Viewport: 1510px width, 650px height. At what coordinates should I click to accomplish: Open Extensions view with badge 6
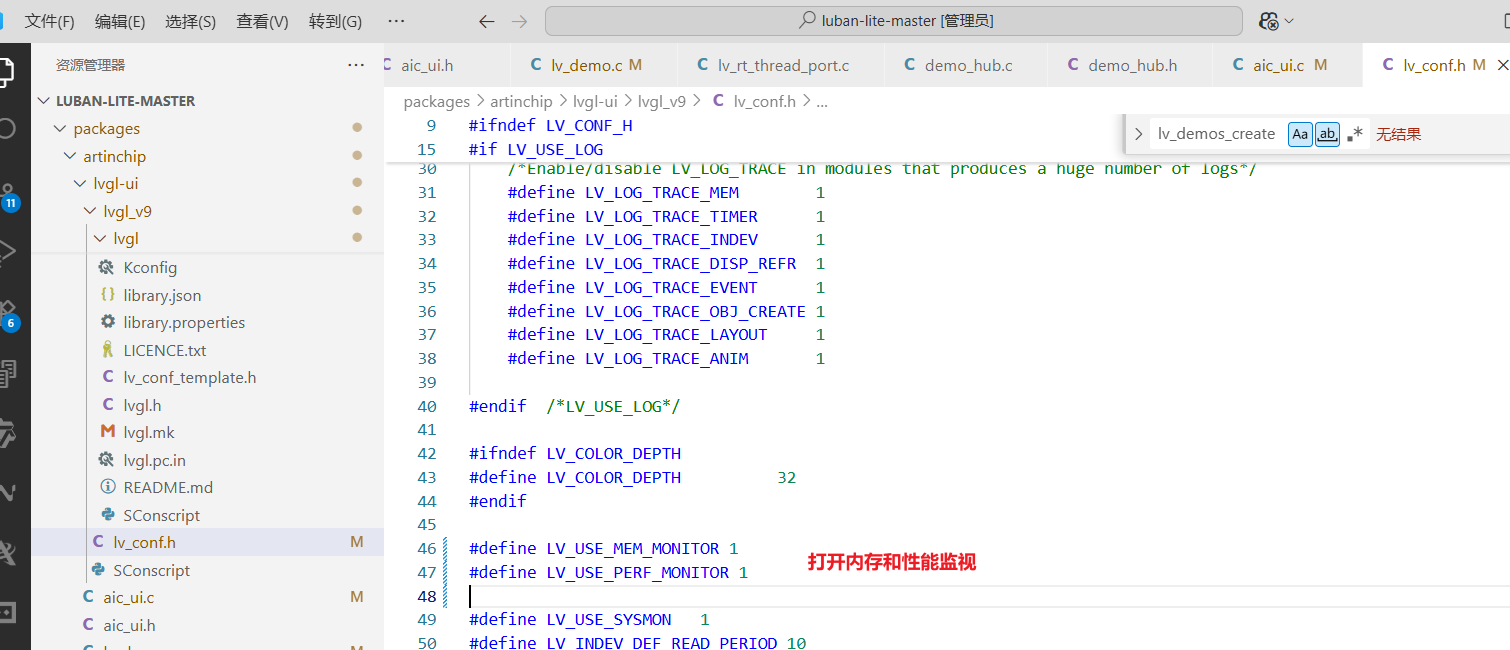point(8,315)
